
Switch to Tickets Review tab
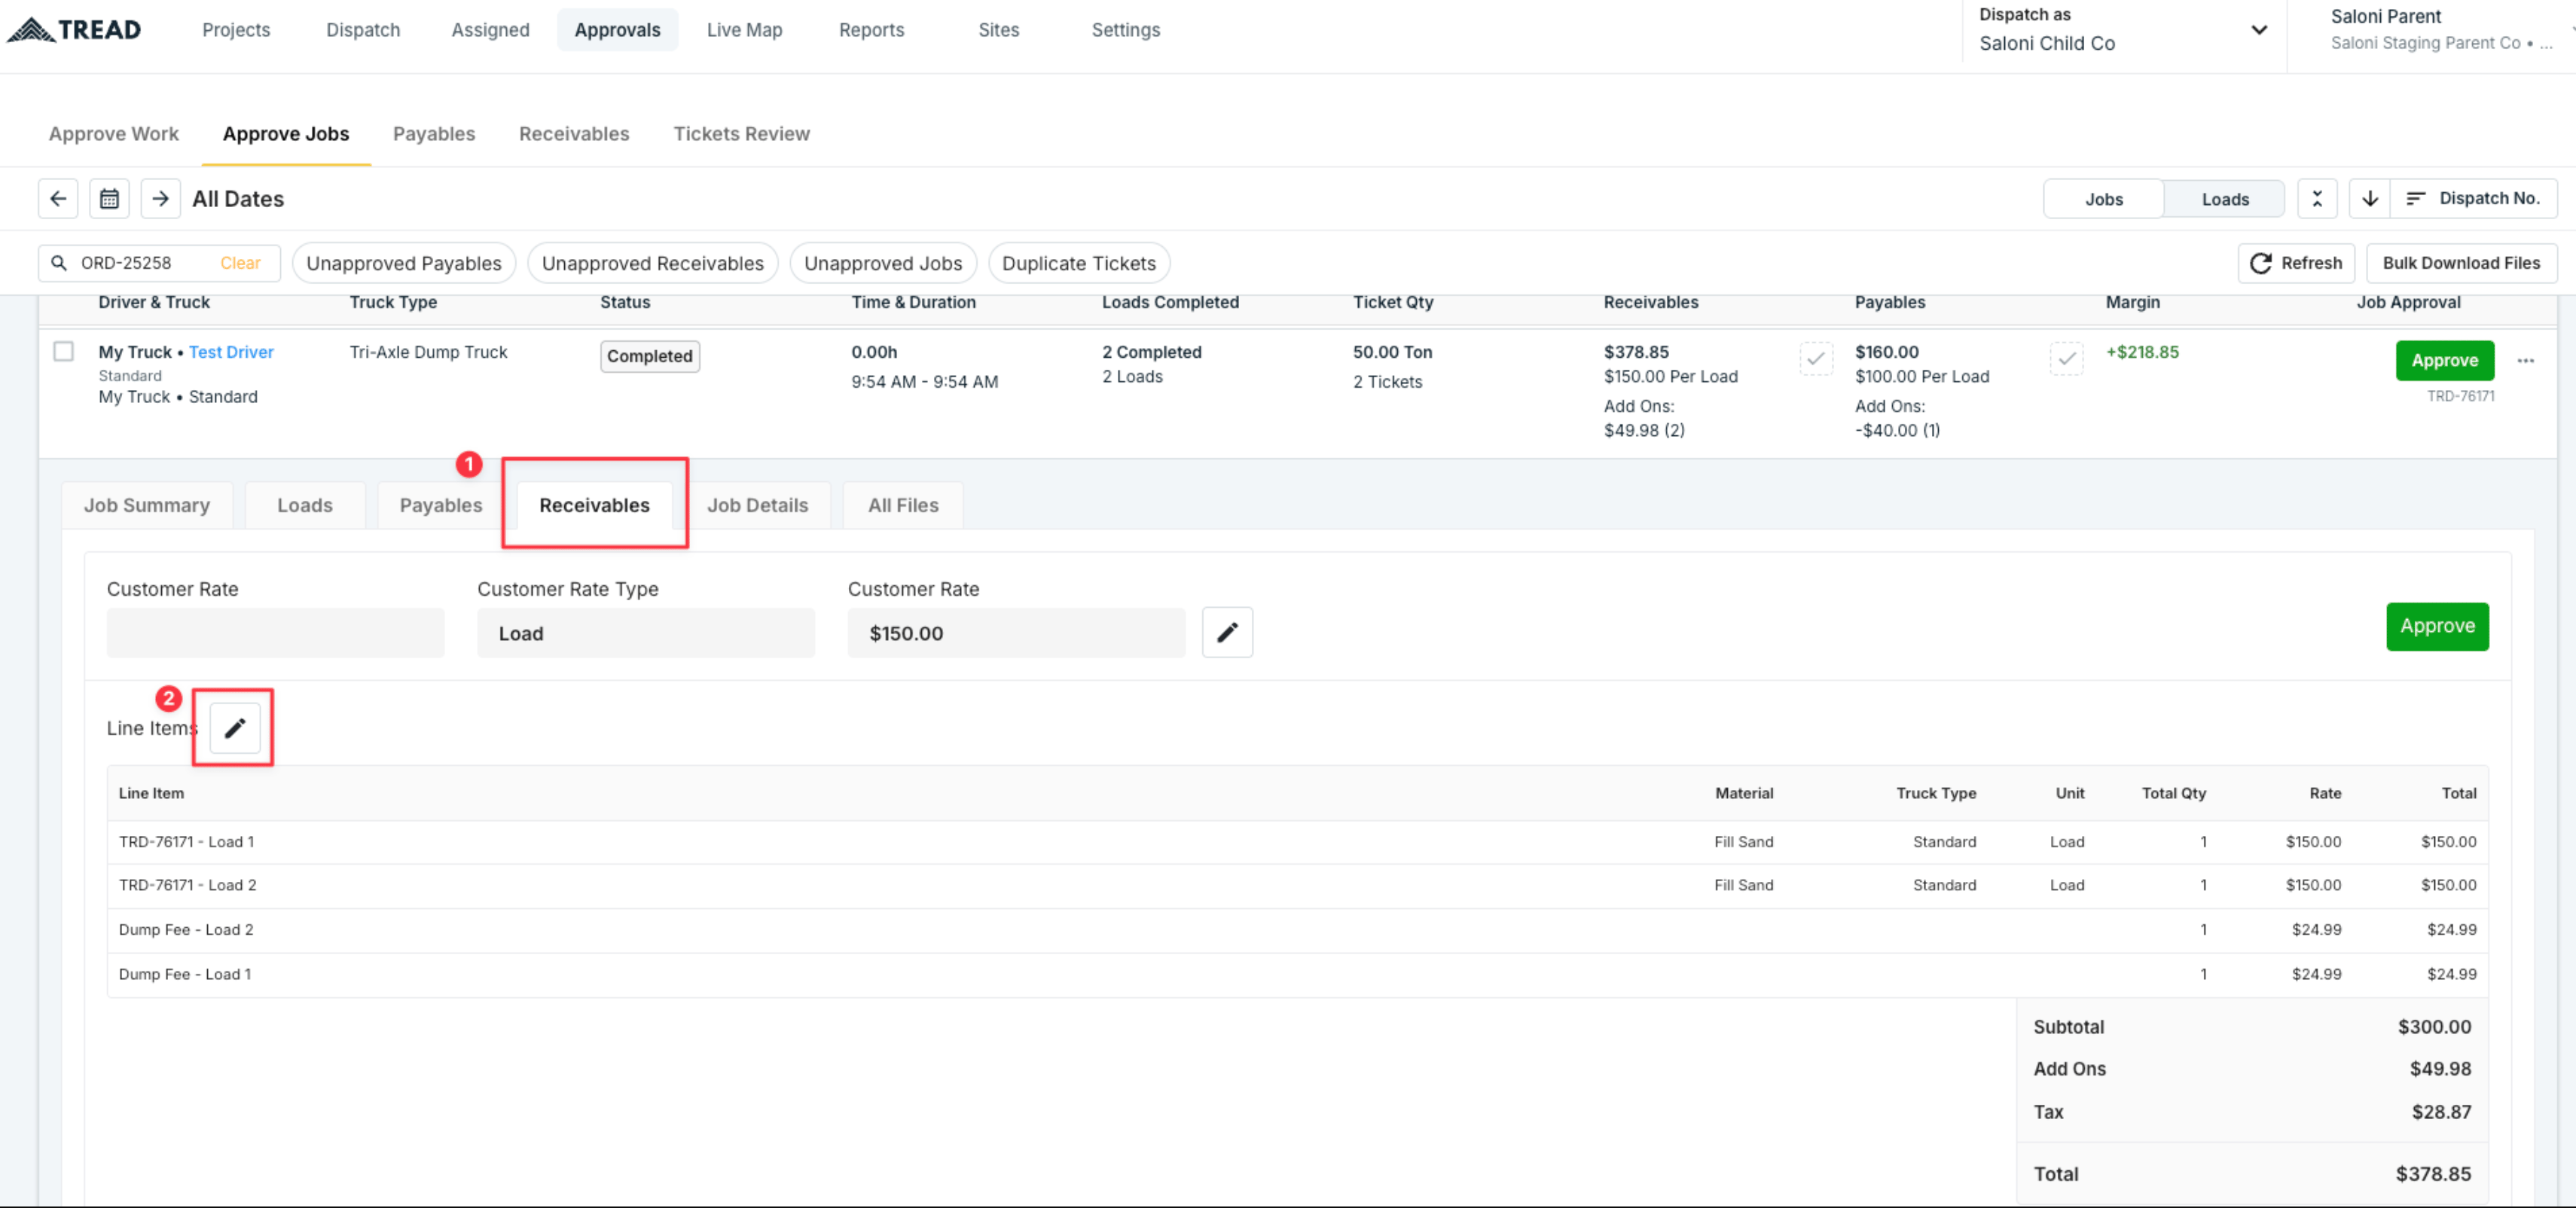741,134
